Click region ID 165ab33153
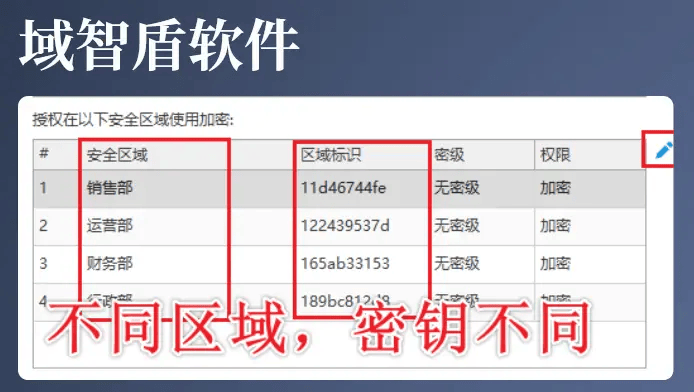This screenshot has width=694, height=392. [345, 263]
